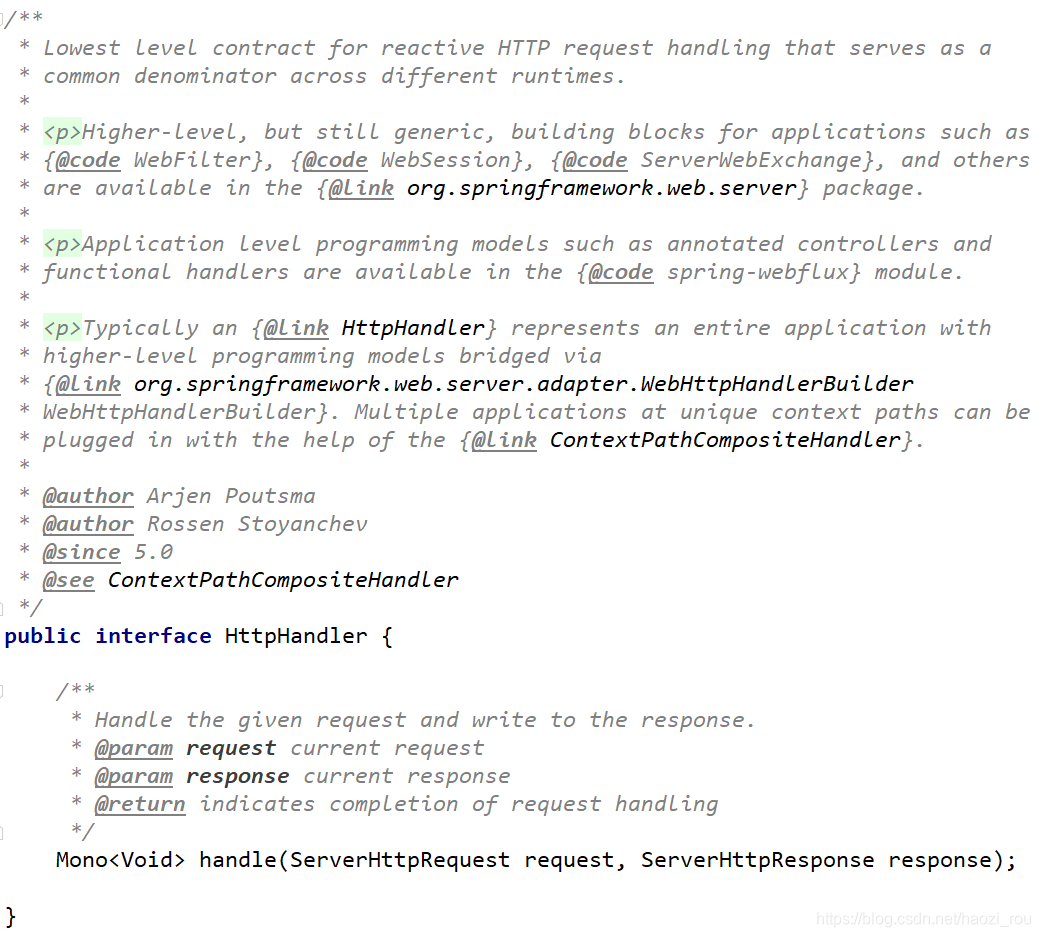Click the interface keyword
This screenshot has height=937, width=1040.
click(153, 636)
